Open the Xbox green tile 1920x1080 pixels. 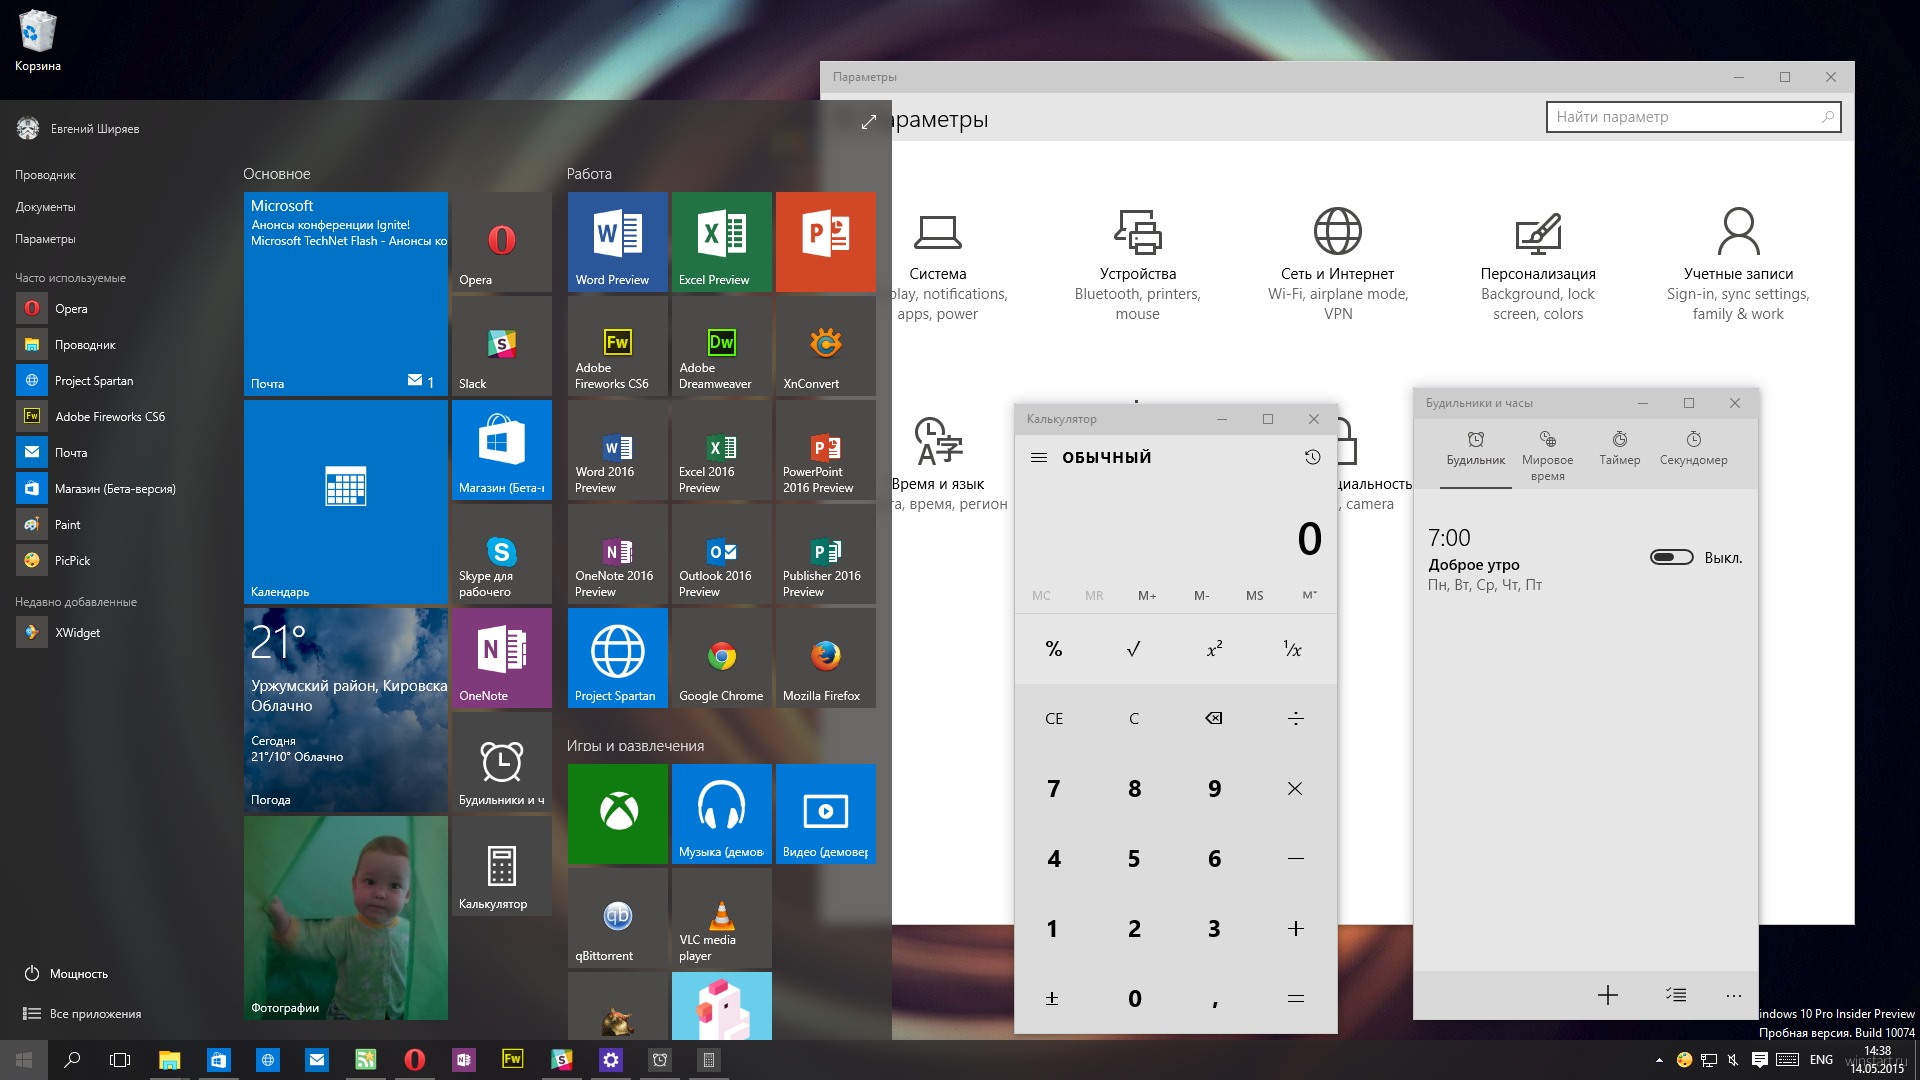[617, 814]
